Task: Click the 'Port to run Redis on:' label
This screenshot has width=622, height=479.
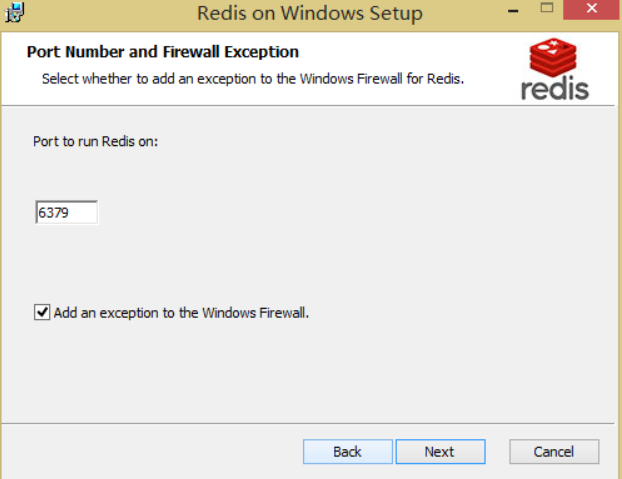Action: 95,142
